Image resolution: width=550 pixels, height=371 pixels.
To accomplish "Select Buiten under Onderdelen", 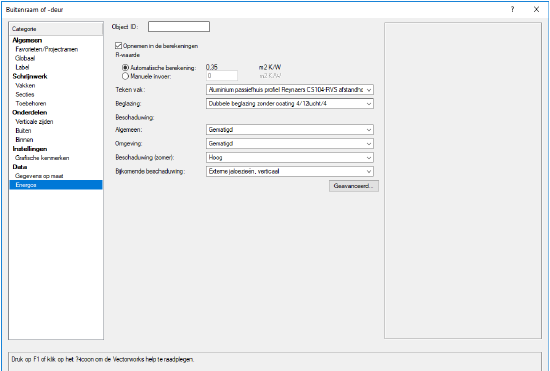I will pos(24,131).
